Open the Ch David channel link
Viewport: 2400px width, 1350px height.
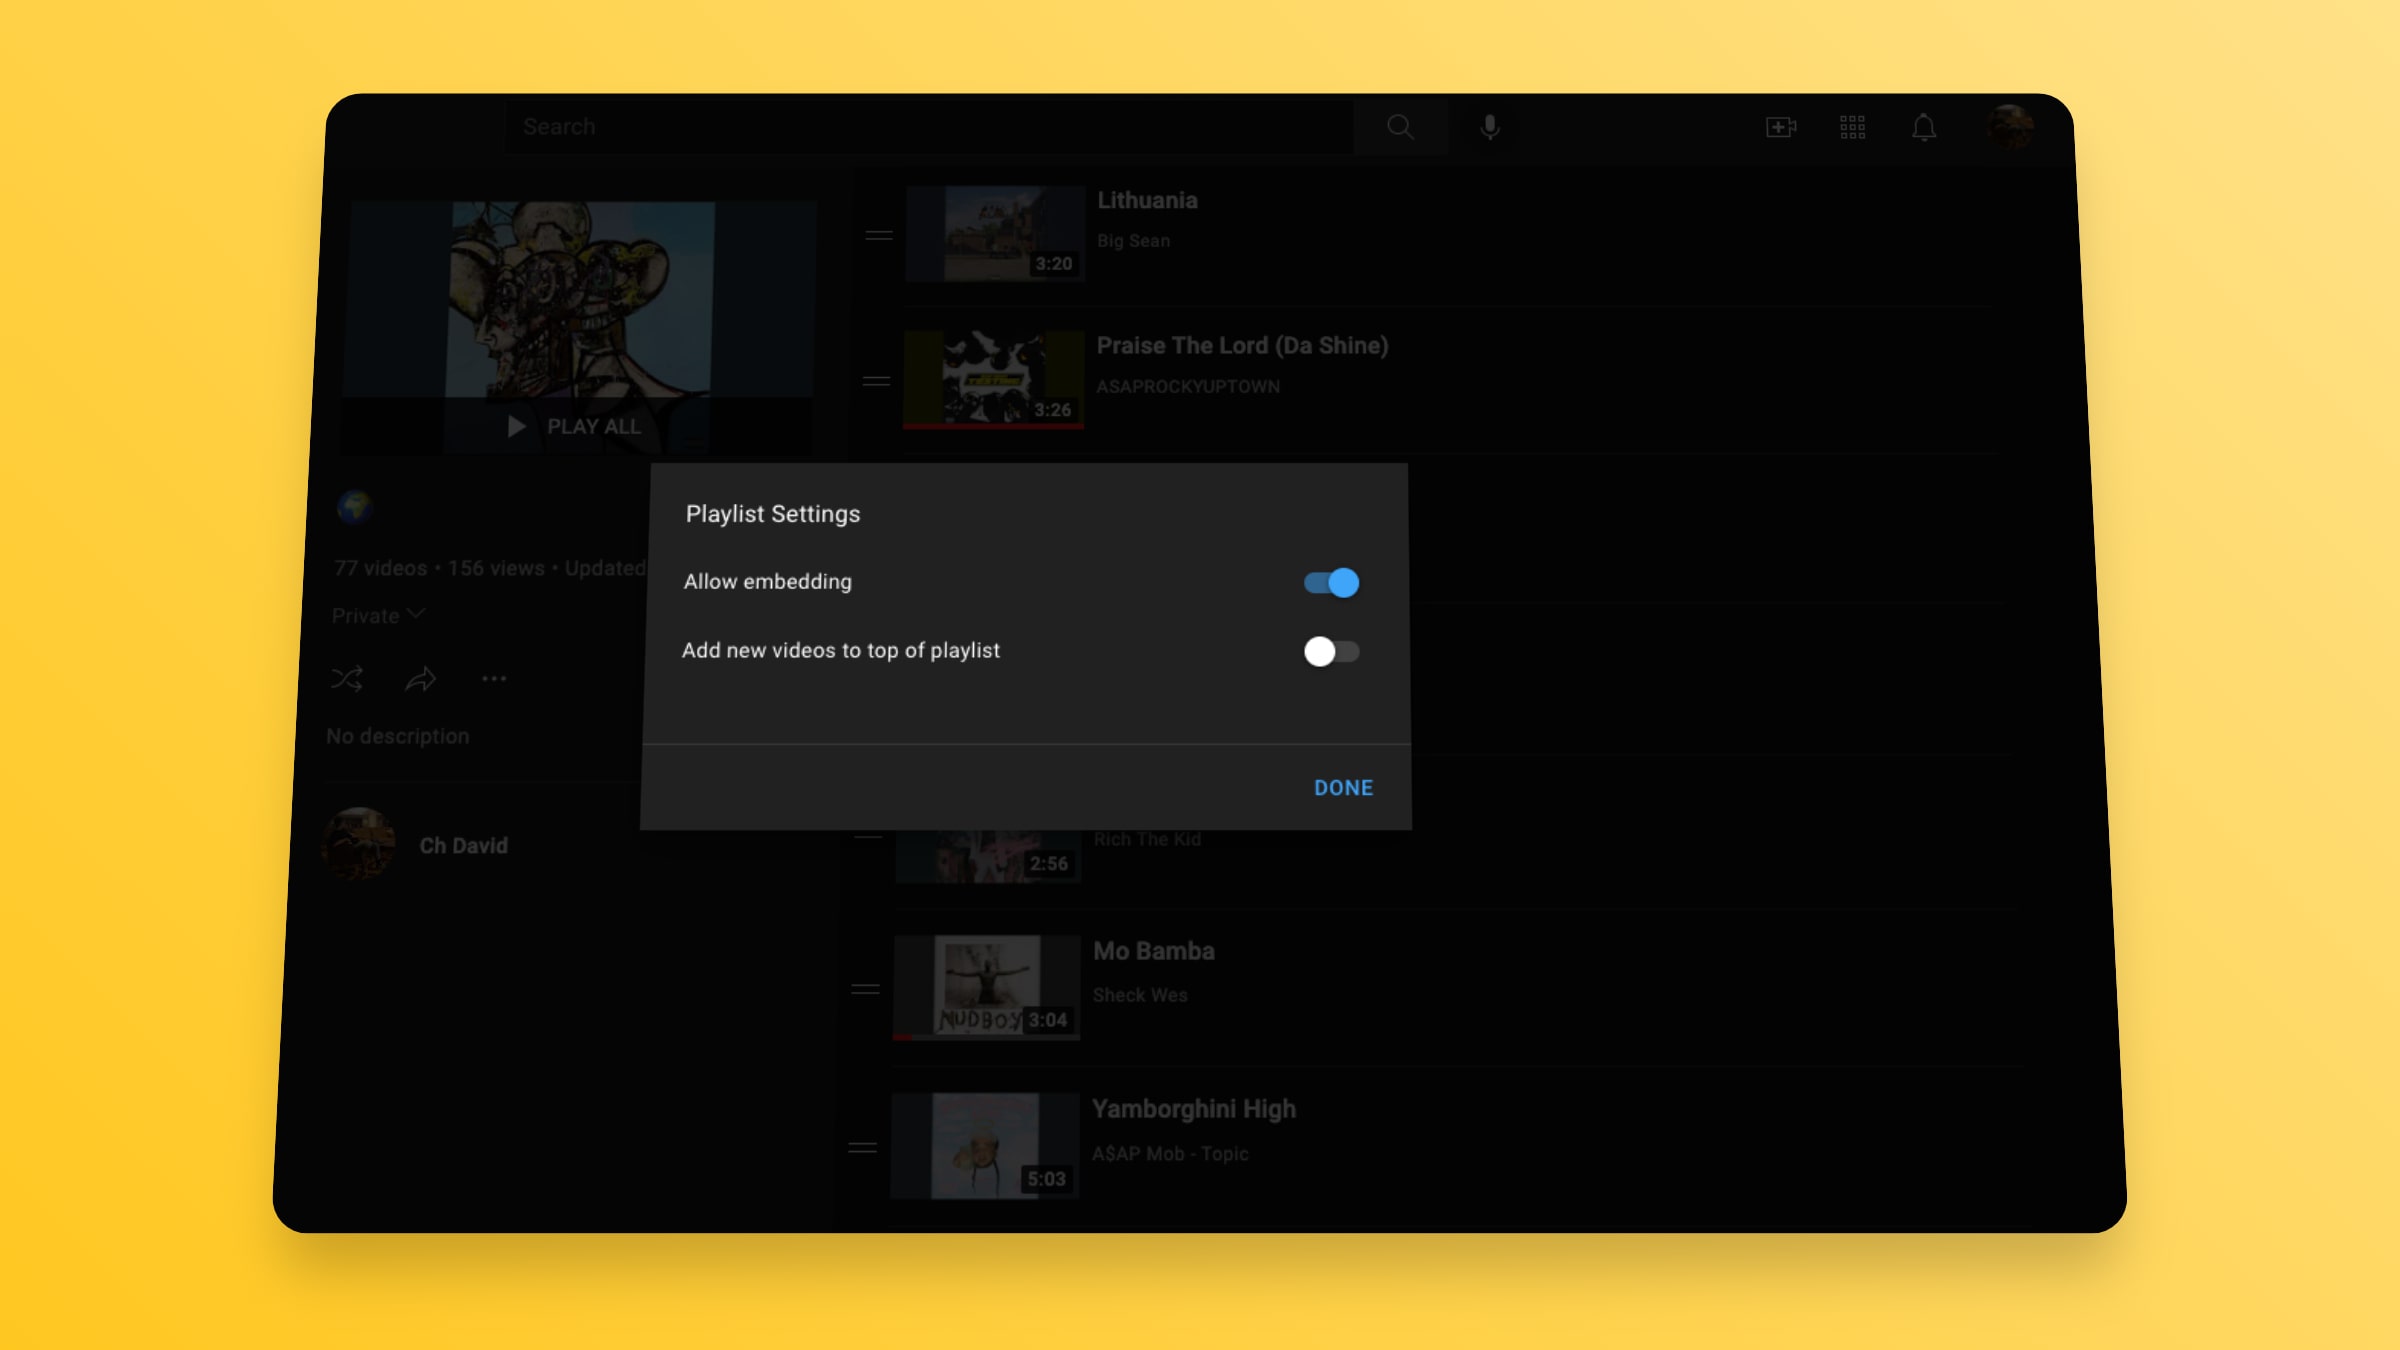[x=463, y=846]
